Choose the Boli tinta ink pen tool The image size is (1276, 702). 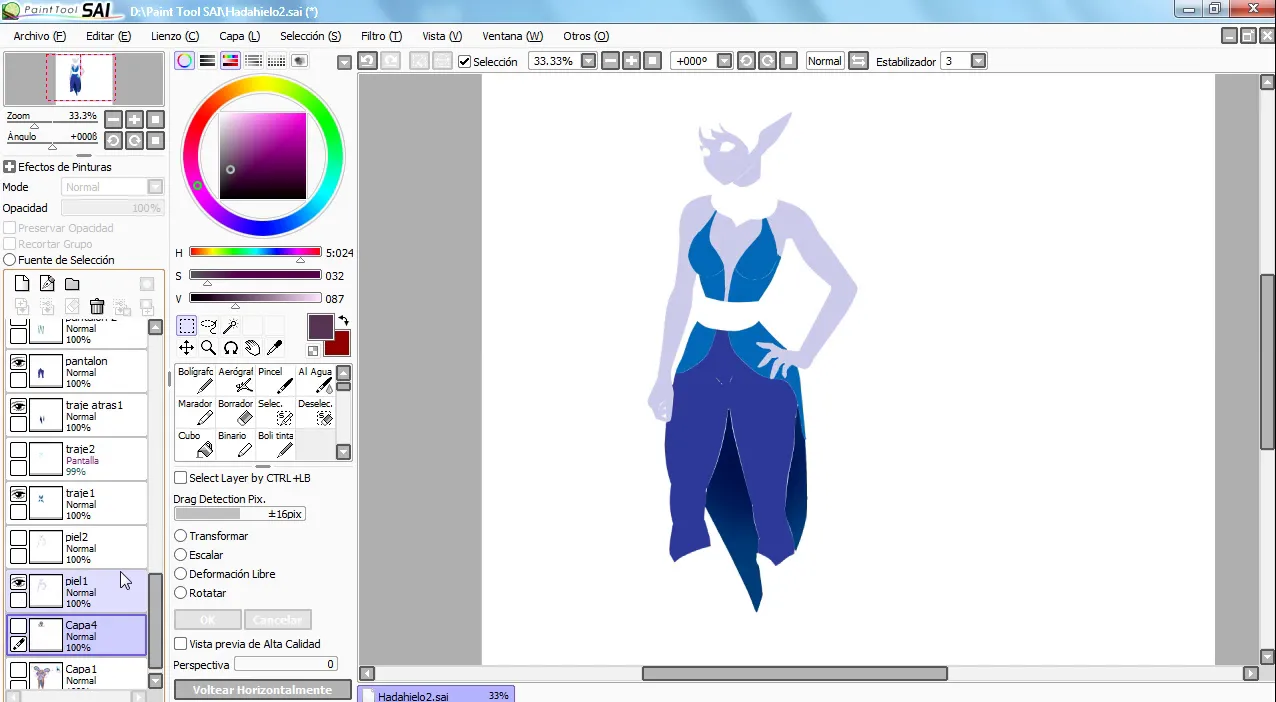[275, 444]
